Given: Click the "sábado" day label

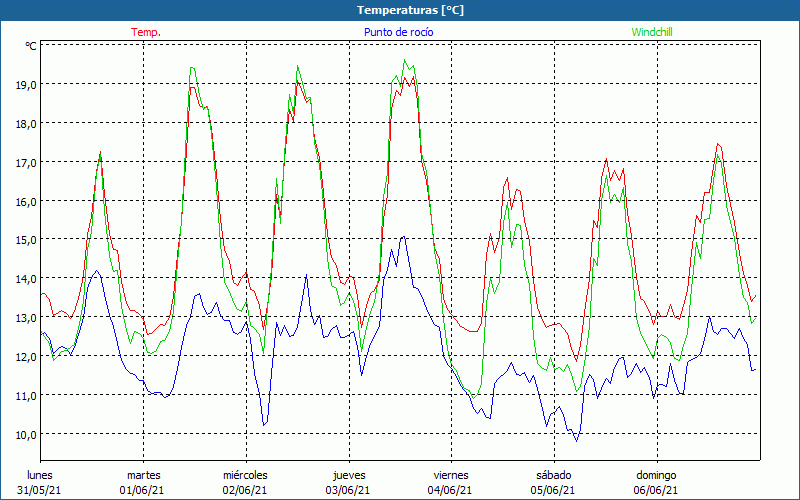Looking at the screenshot, I should 554,475.
